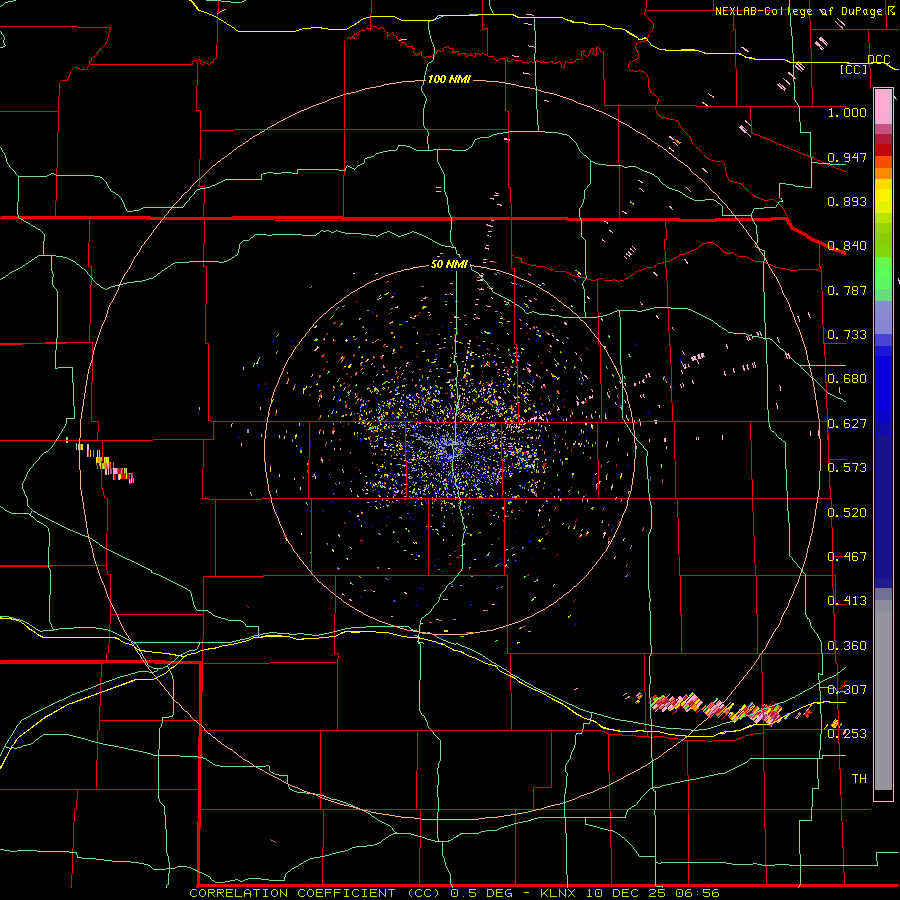Screen dimensions: 900x900
Task: Click the Correlation Coefficient KLNX caption text
Action: (454, 893)
